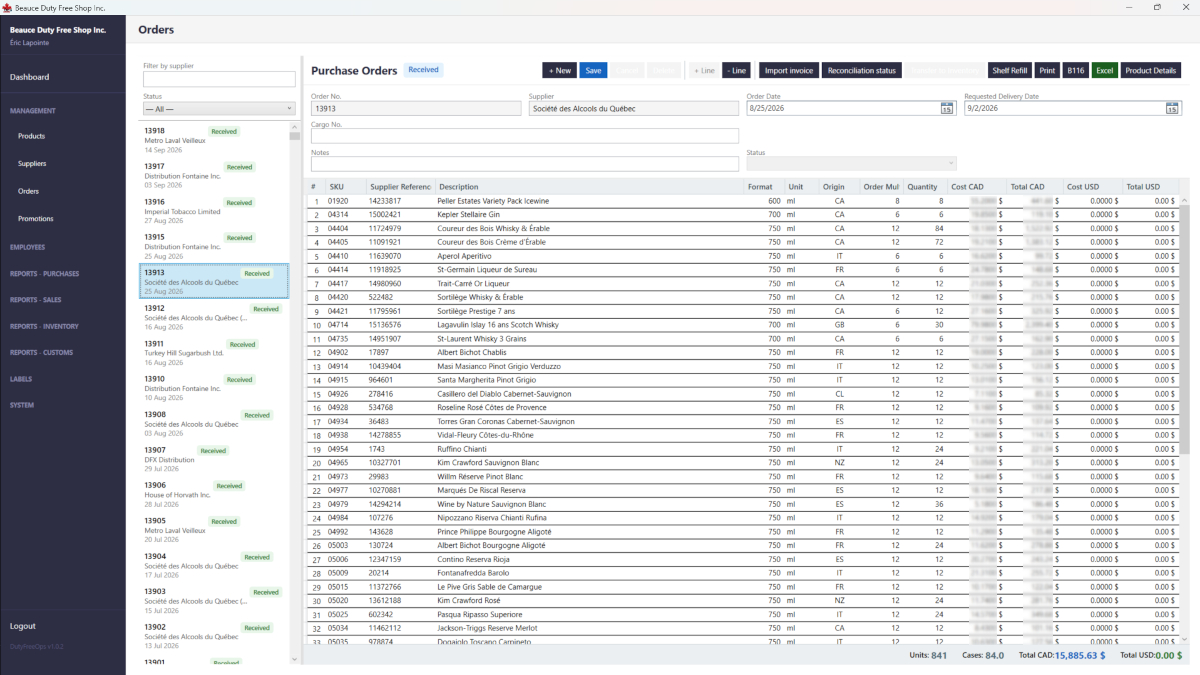Click the Format column header
Screen dimensions: 1200x675
point(763,187)
